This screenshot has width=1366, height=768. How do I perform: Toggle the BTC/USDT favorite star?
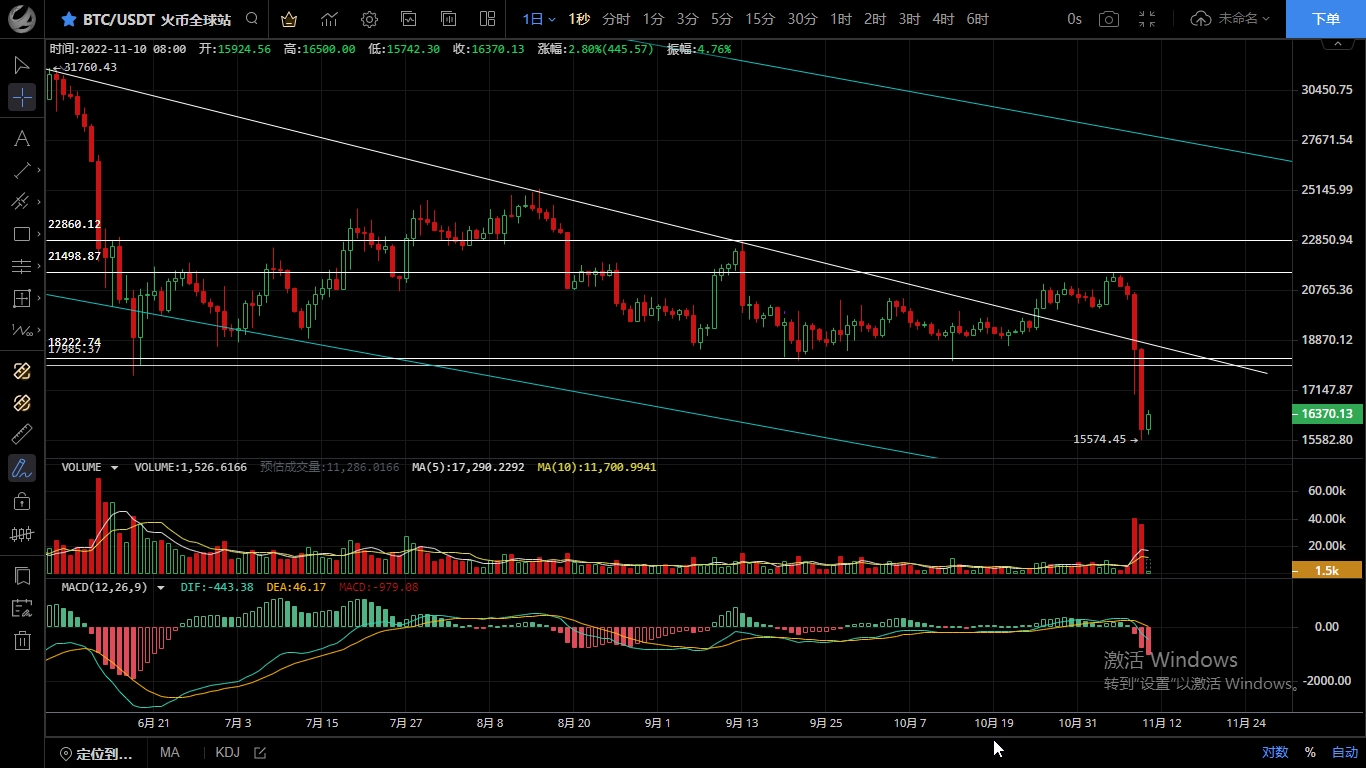click(x=68, y=19)
